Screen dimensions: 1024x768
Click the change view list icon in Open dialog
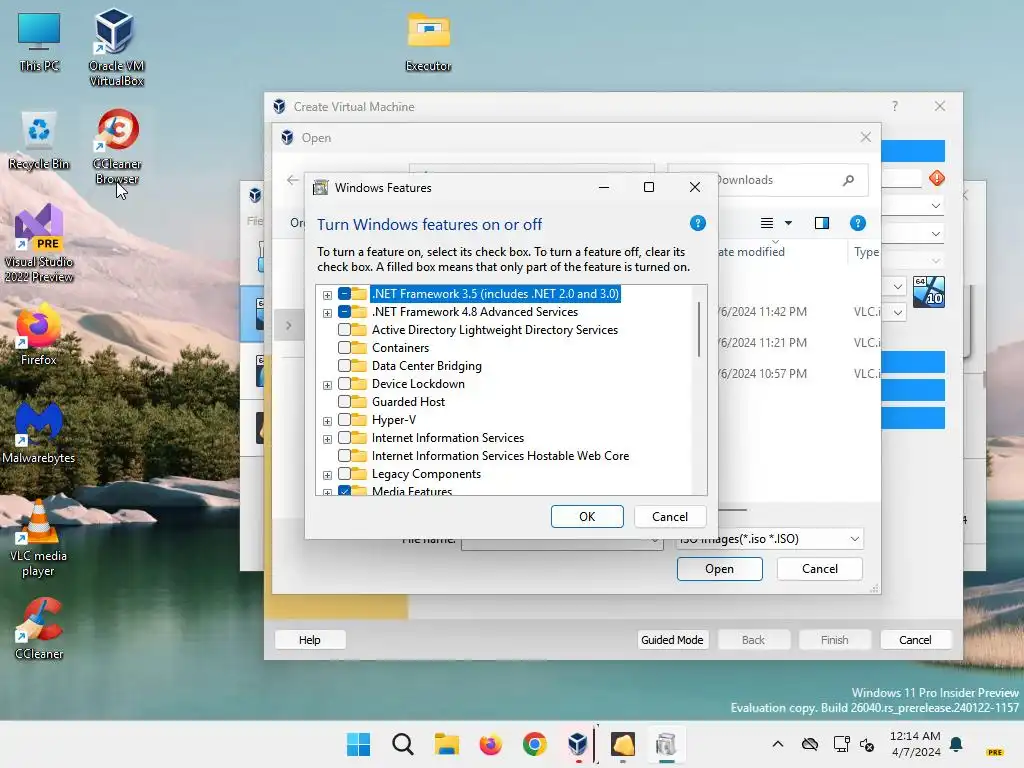click(x=767, y=223)
